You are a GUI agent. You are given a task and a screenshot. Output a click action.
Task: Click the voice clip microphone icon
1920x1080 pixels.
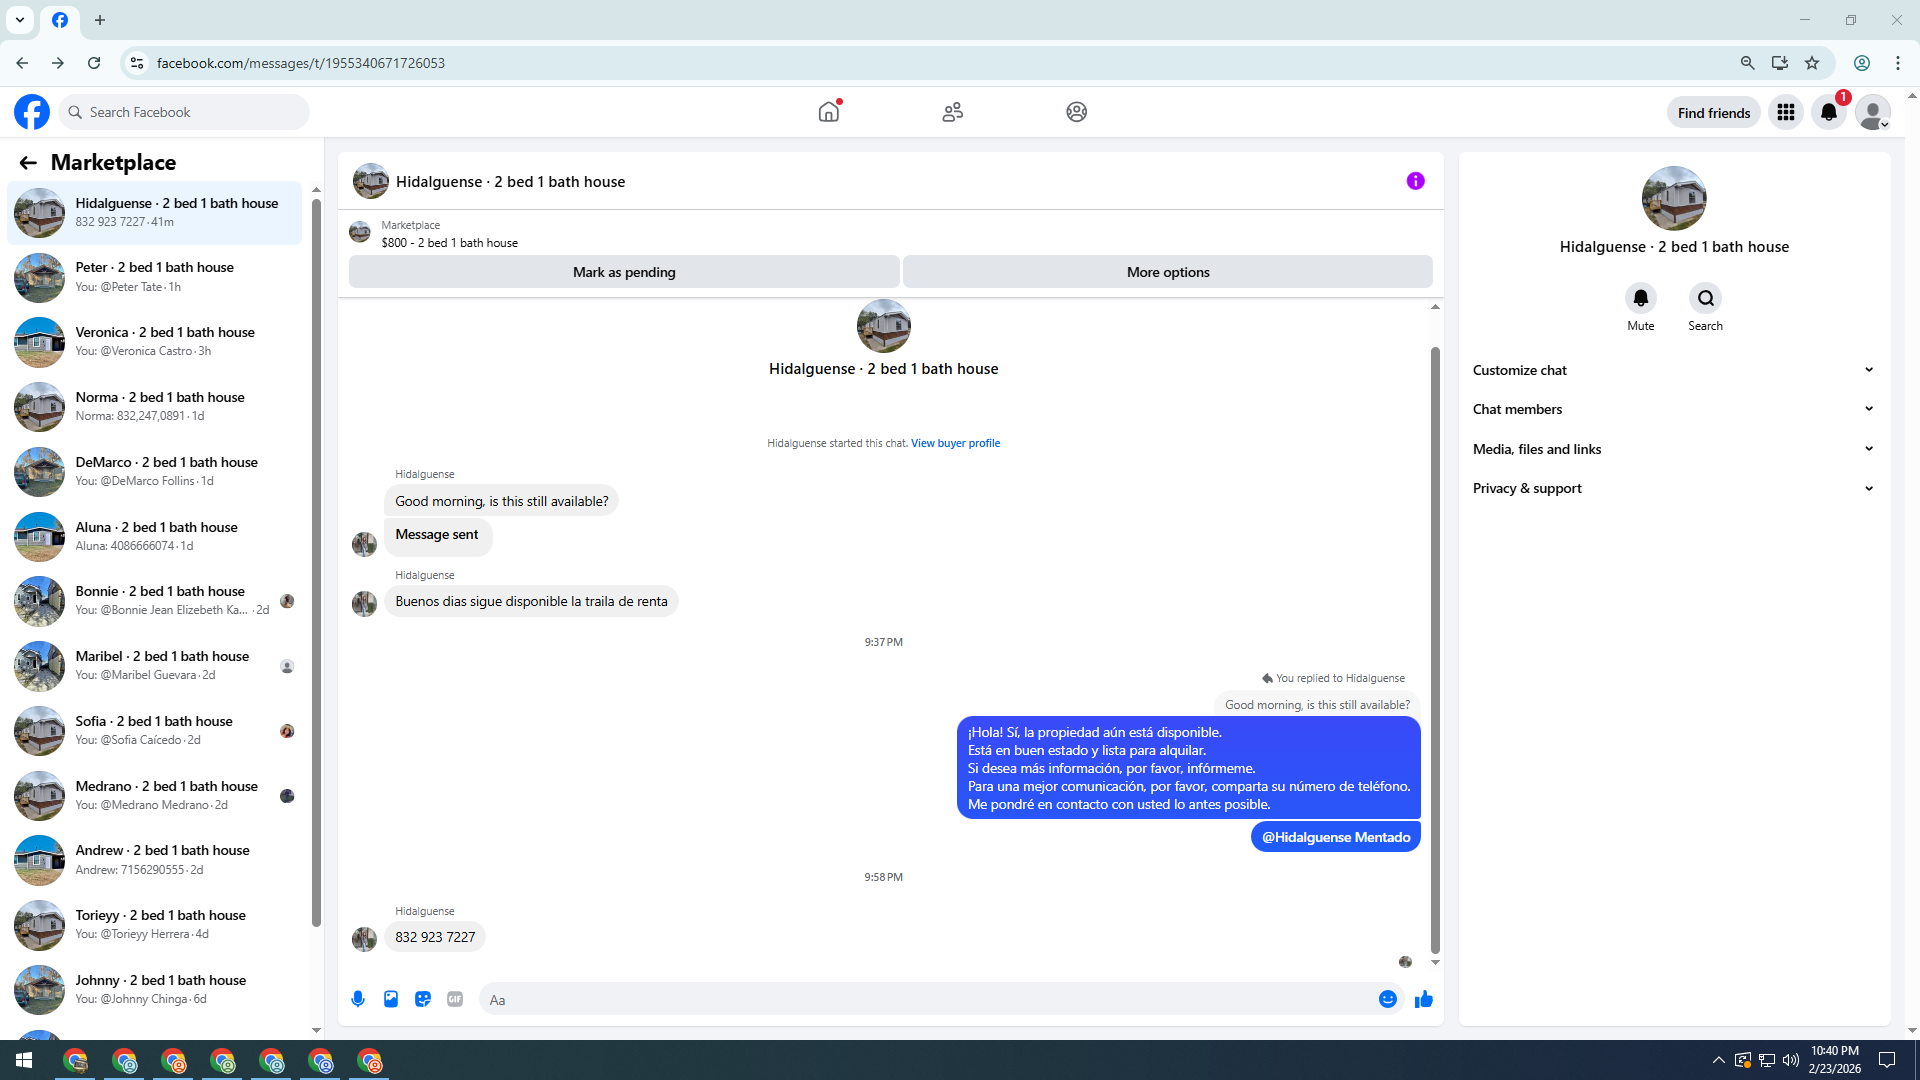(x=358, y=999)
